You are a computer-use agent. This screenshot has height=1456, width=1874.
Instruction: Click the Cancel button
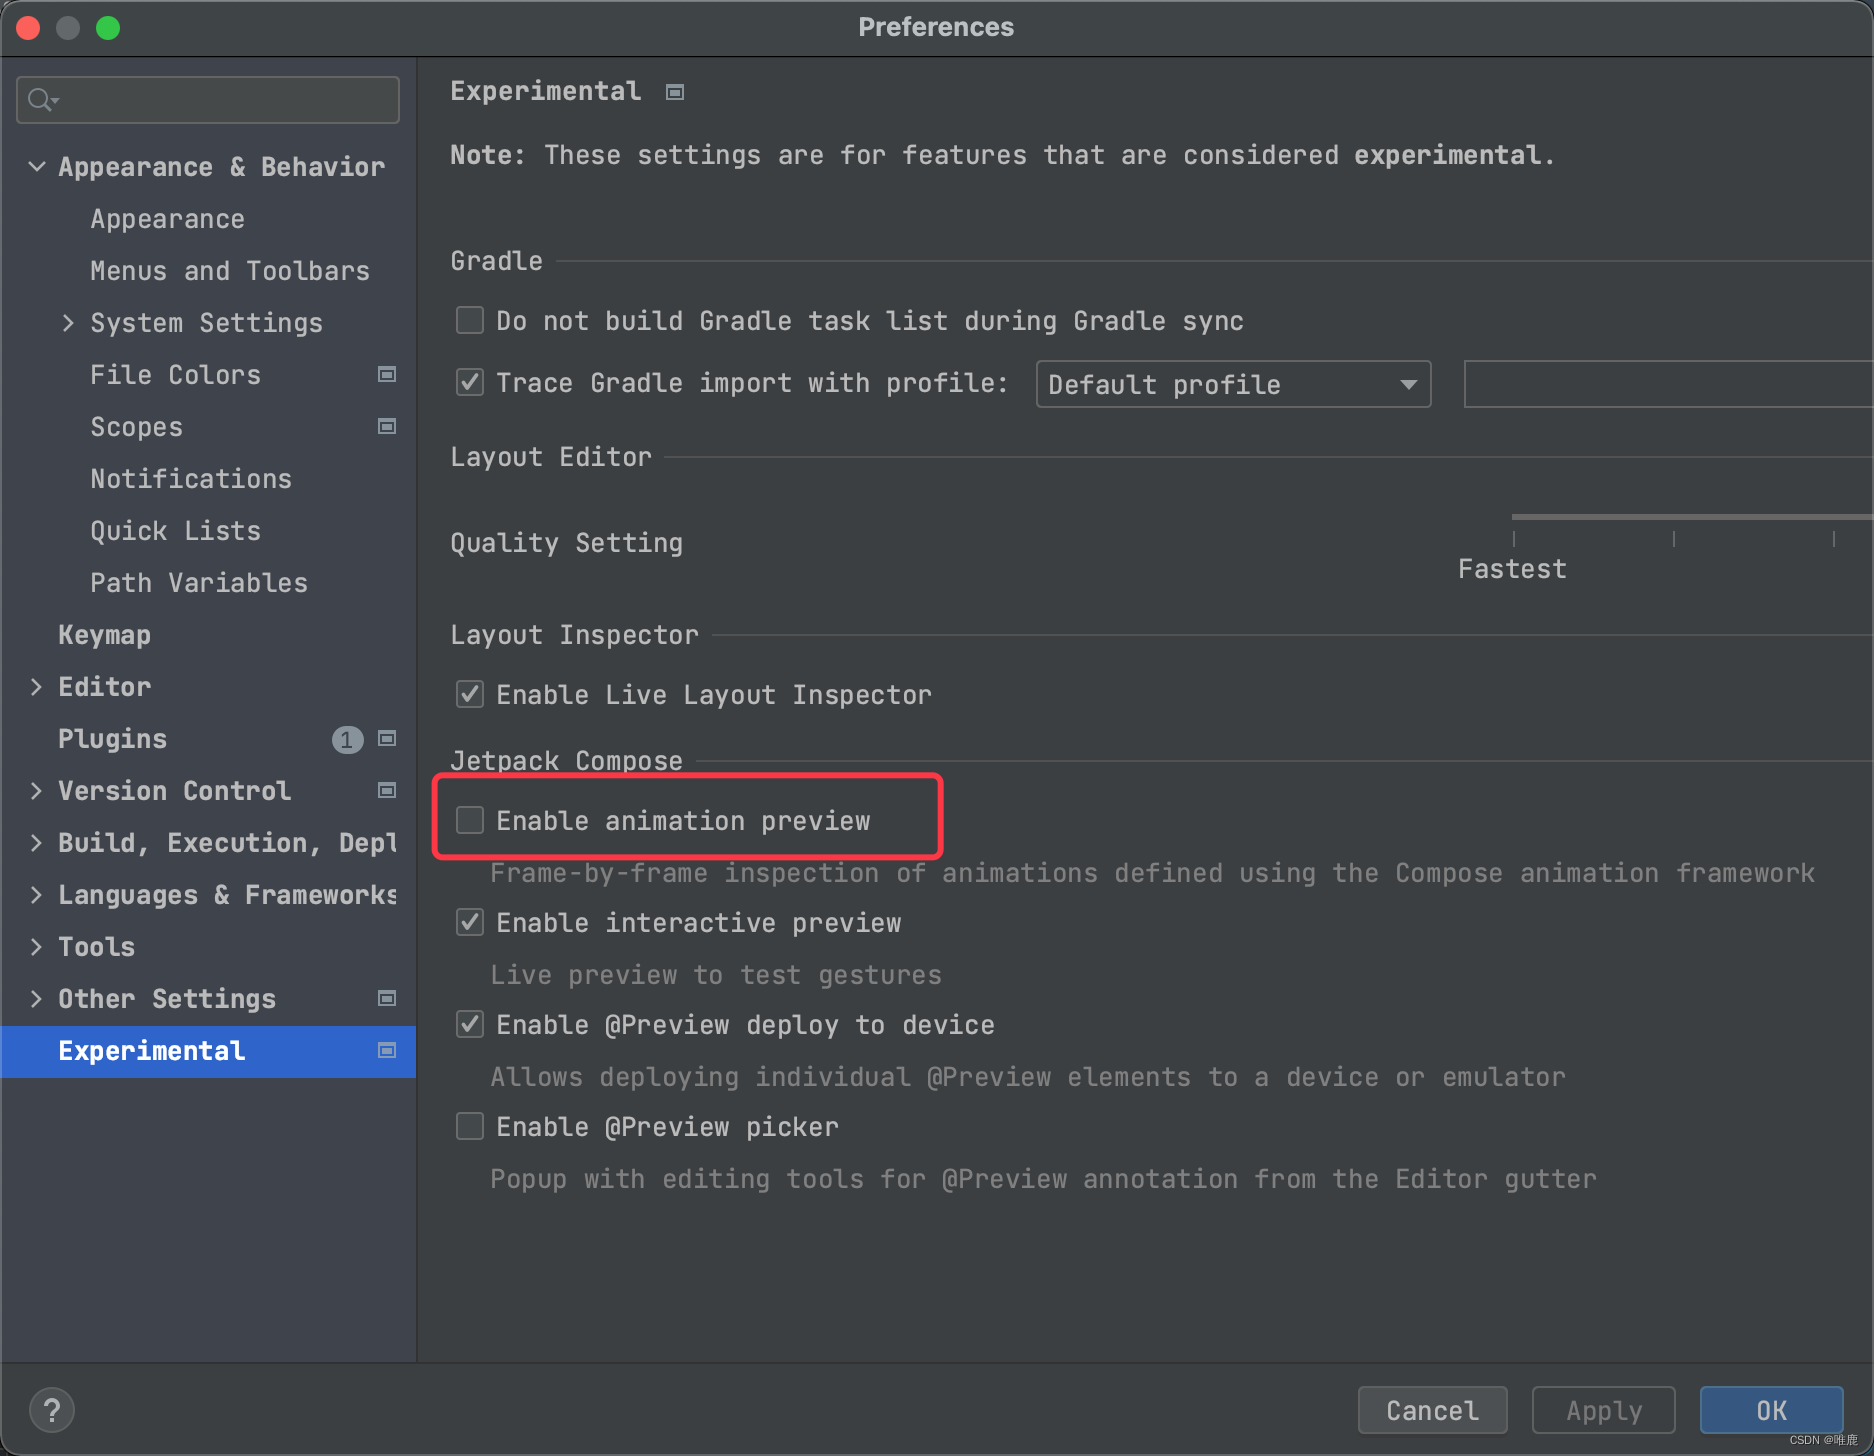pos(1432,1410)
